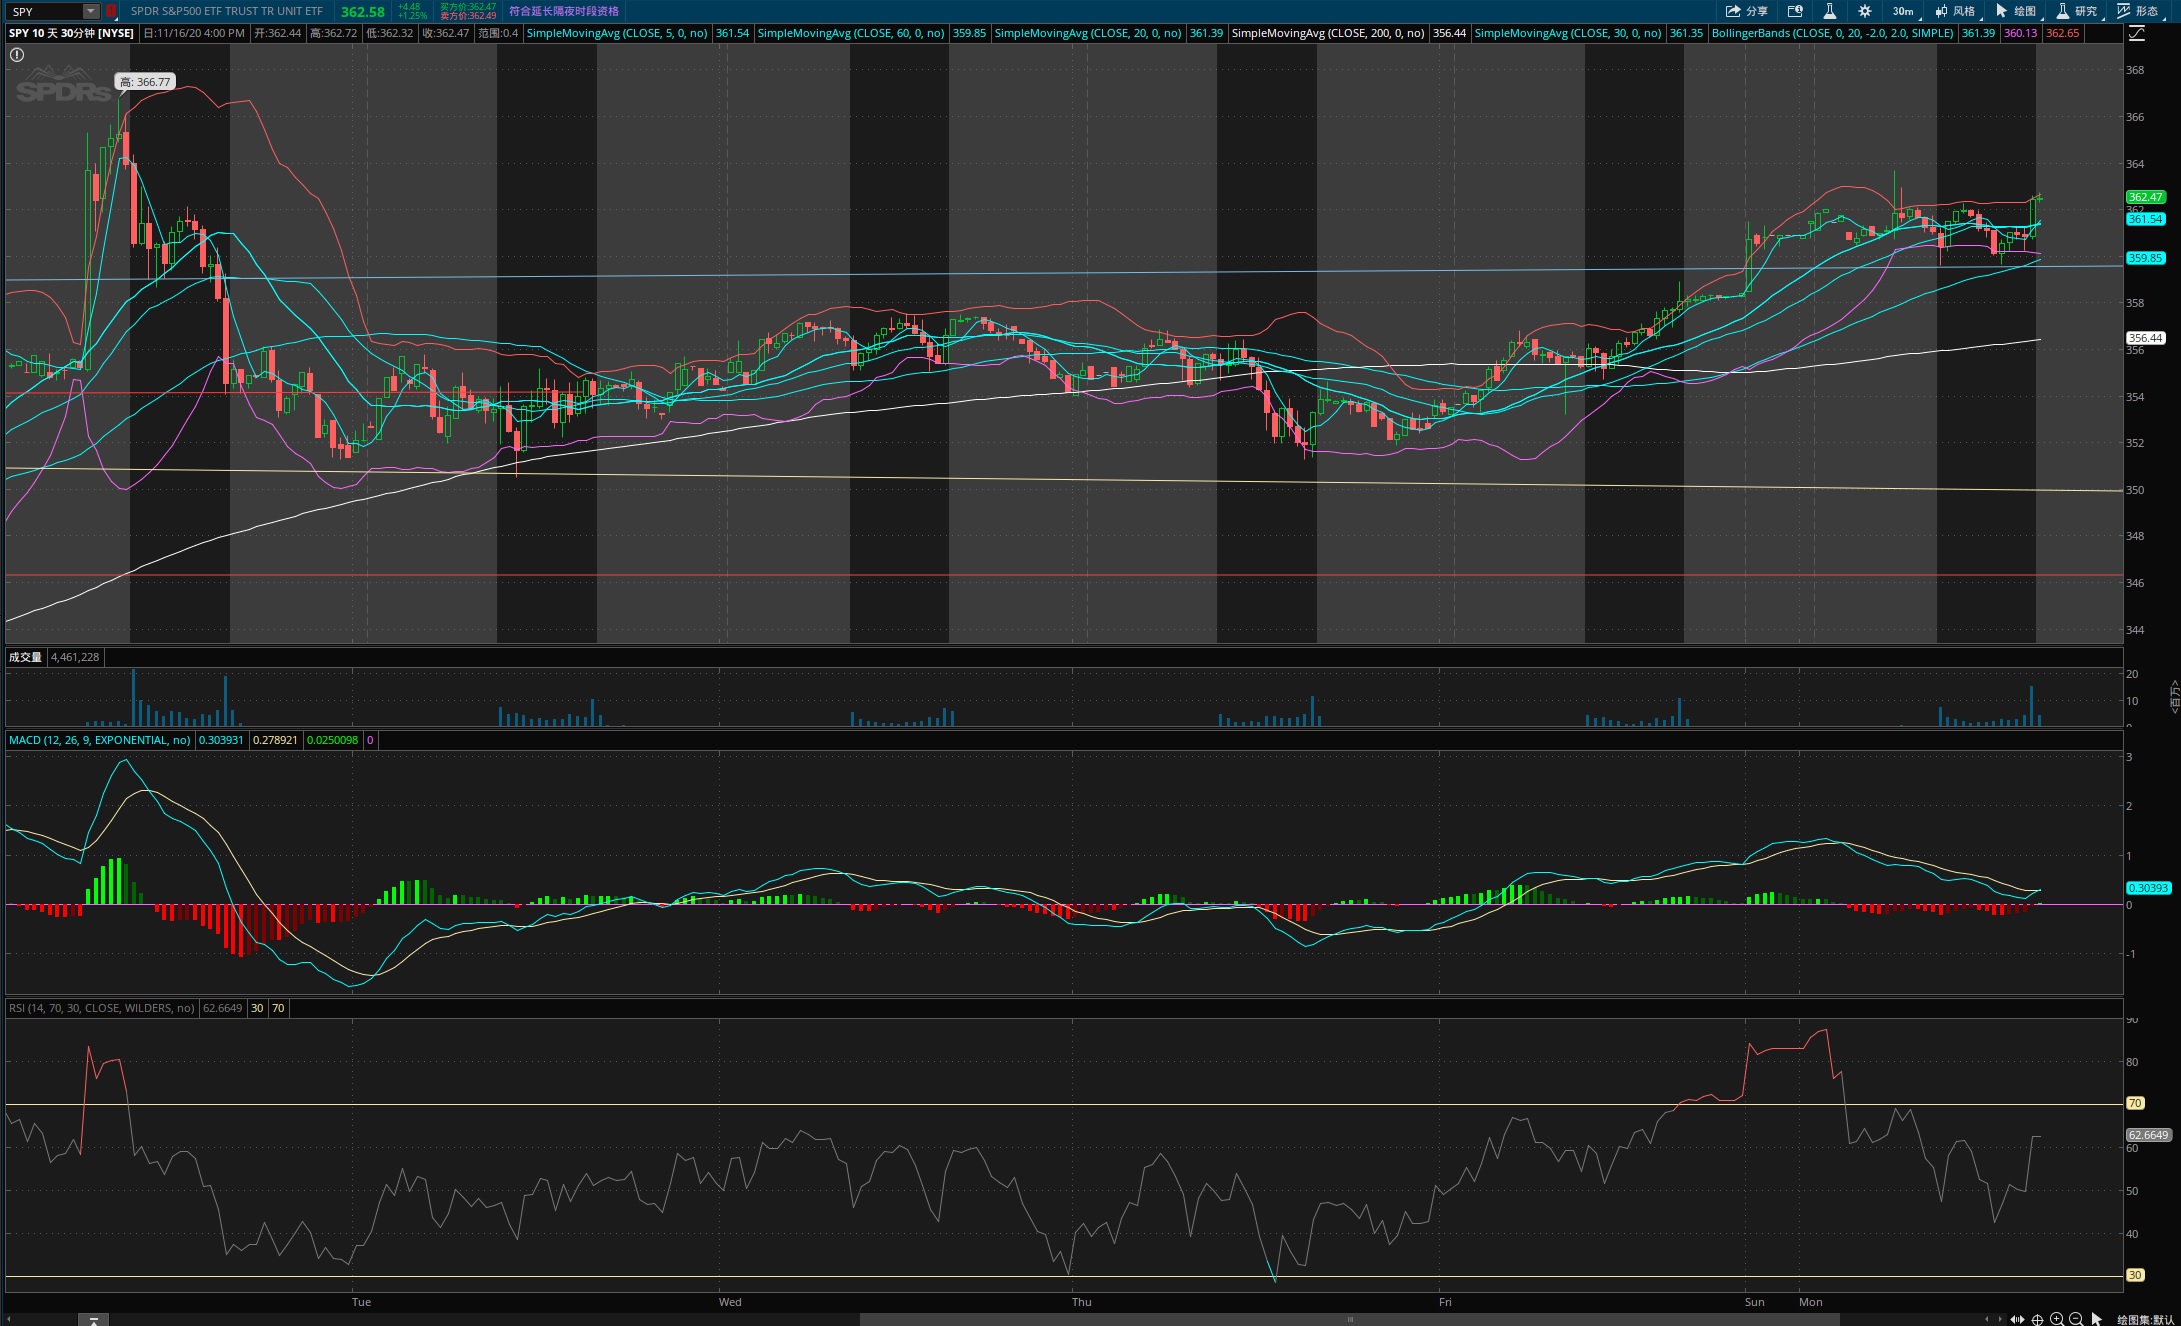
Task: Click the horizontal time scrollbar thumb
Action: click(x=1350, y=1319)
